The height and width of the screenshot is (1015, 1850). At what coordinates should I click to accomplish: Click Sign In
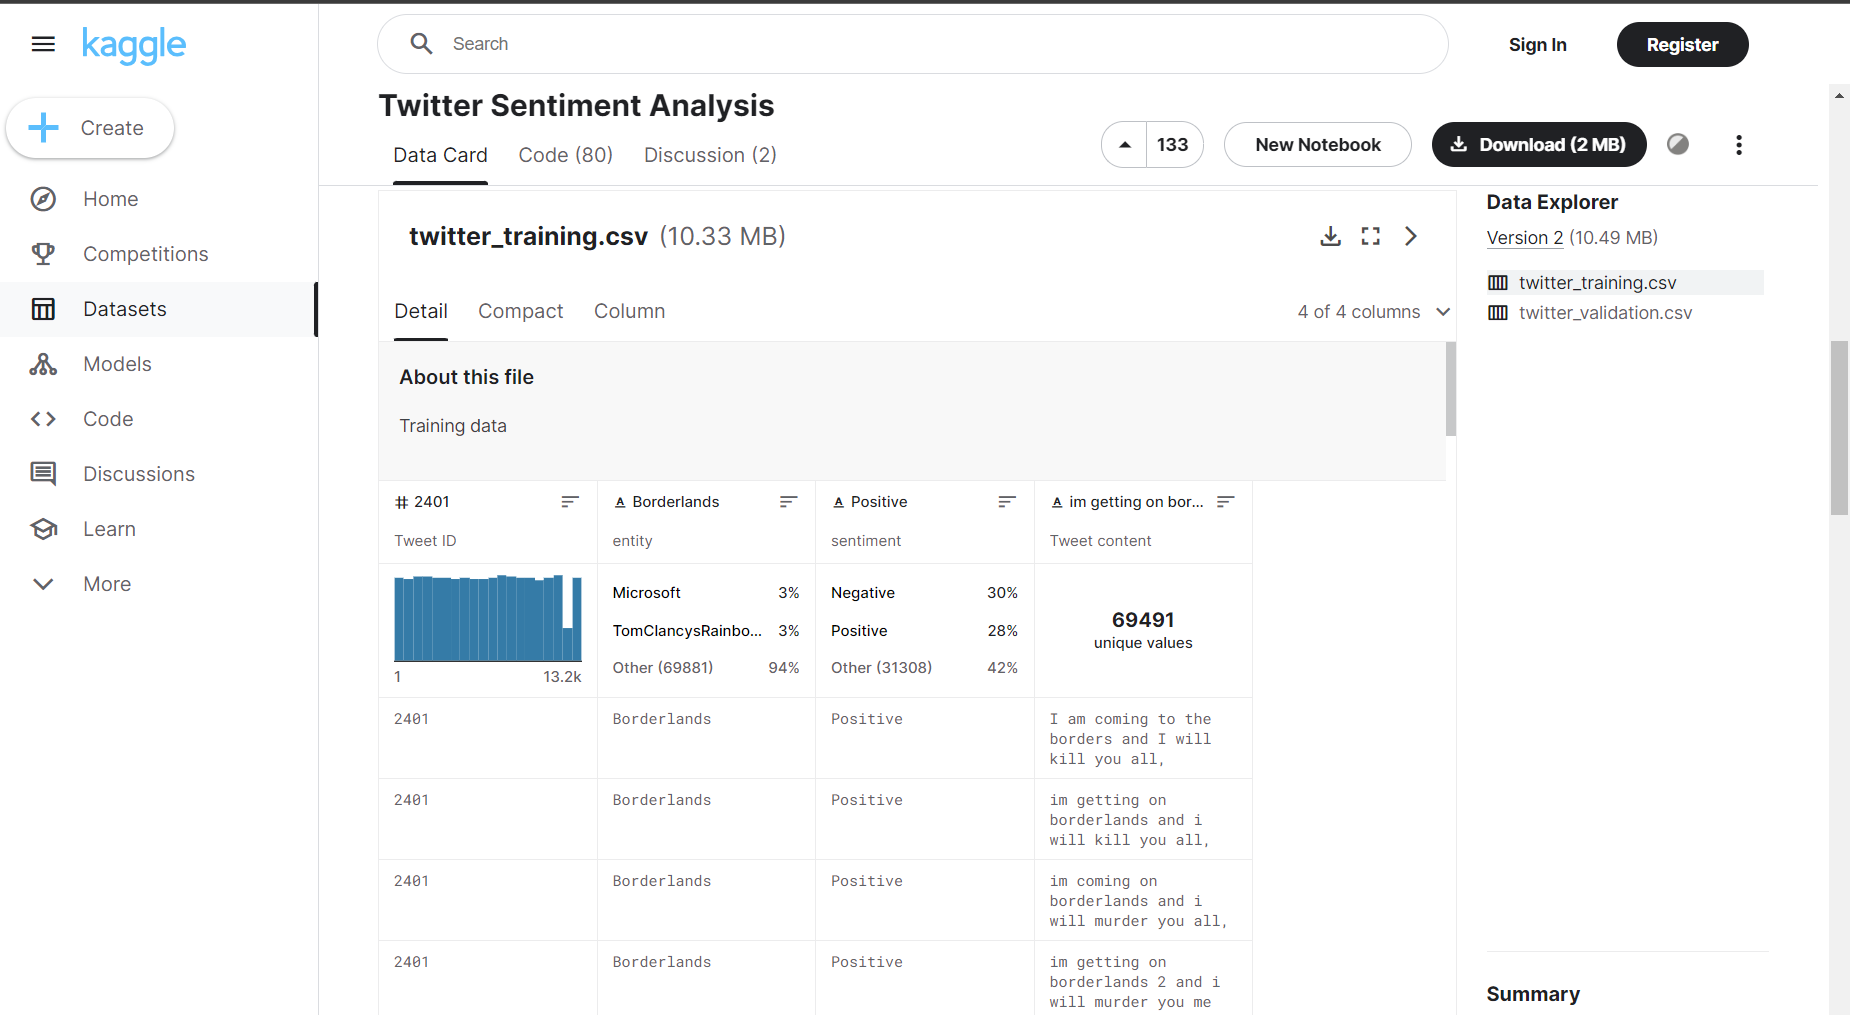[x=1537, y=45]
